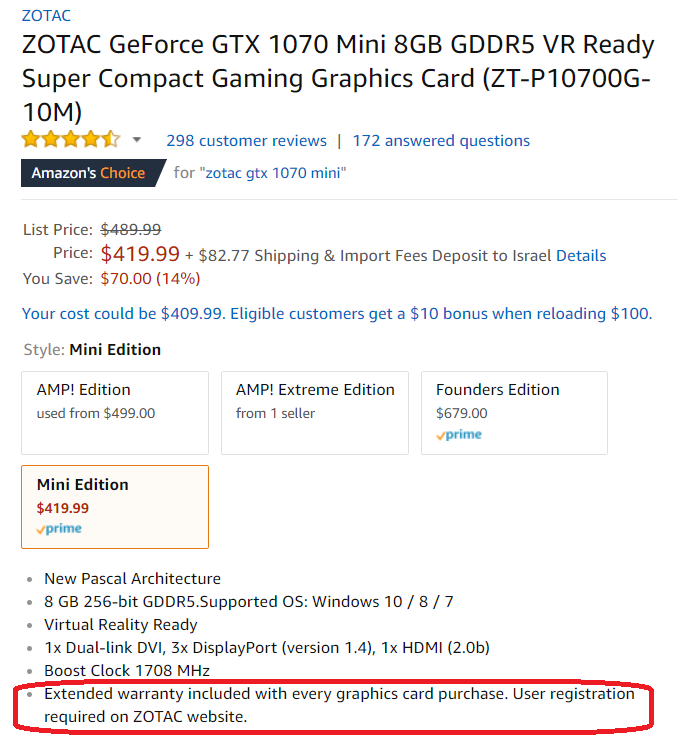This screenshot has height=743, width=688.
Task: Click the $419.99 price text
Action: pyautogui.click(x=140, y=254)
